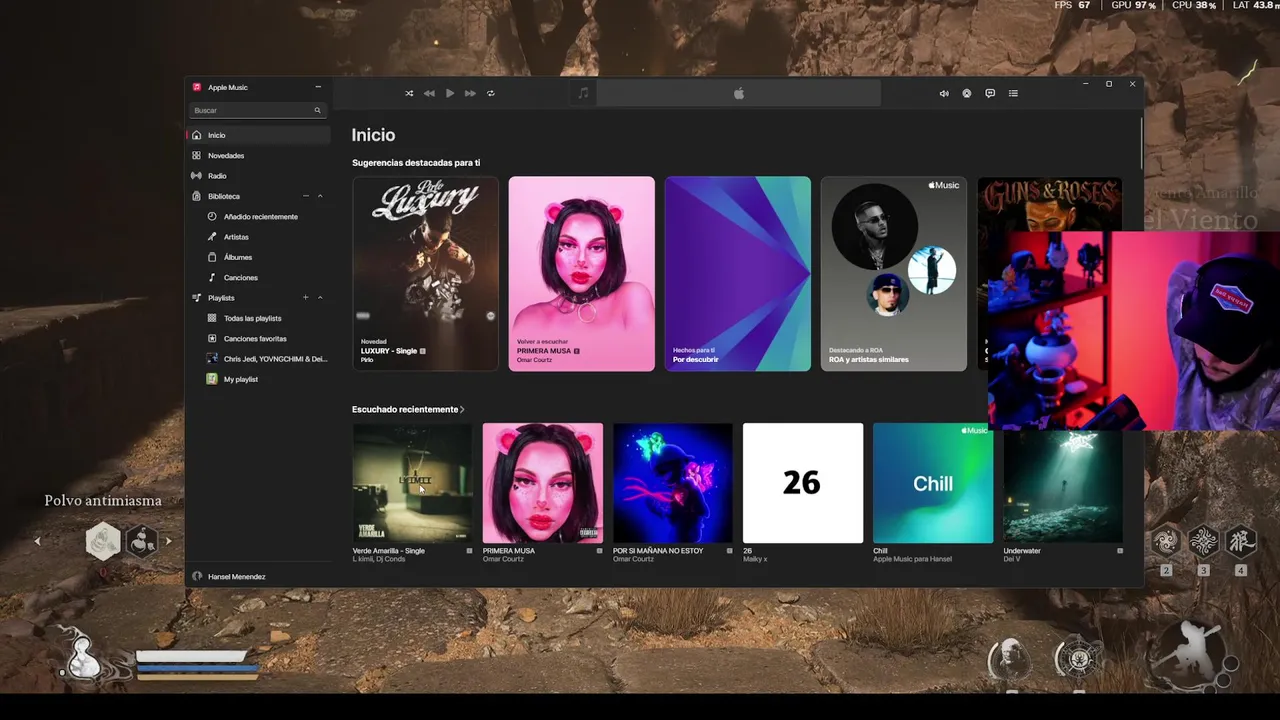Open Verde Amarilla - Single cover
1280x720 pixels.
[412, 483]
